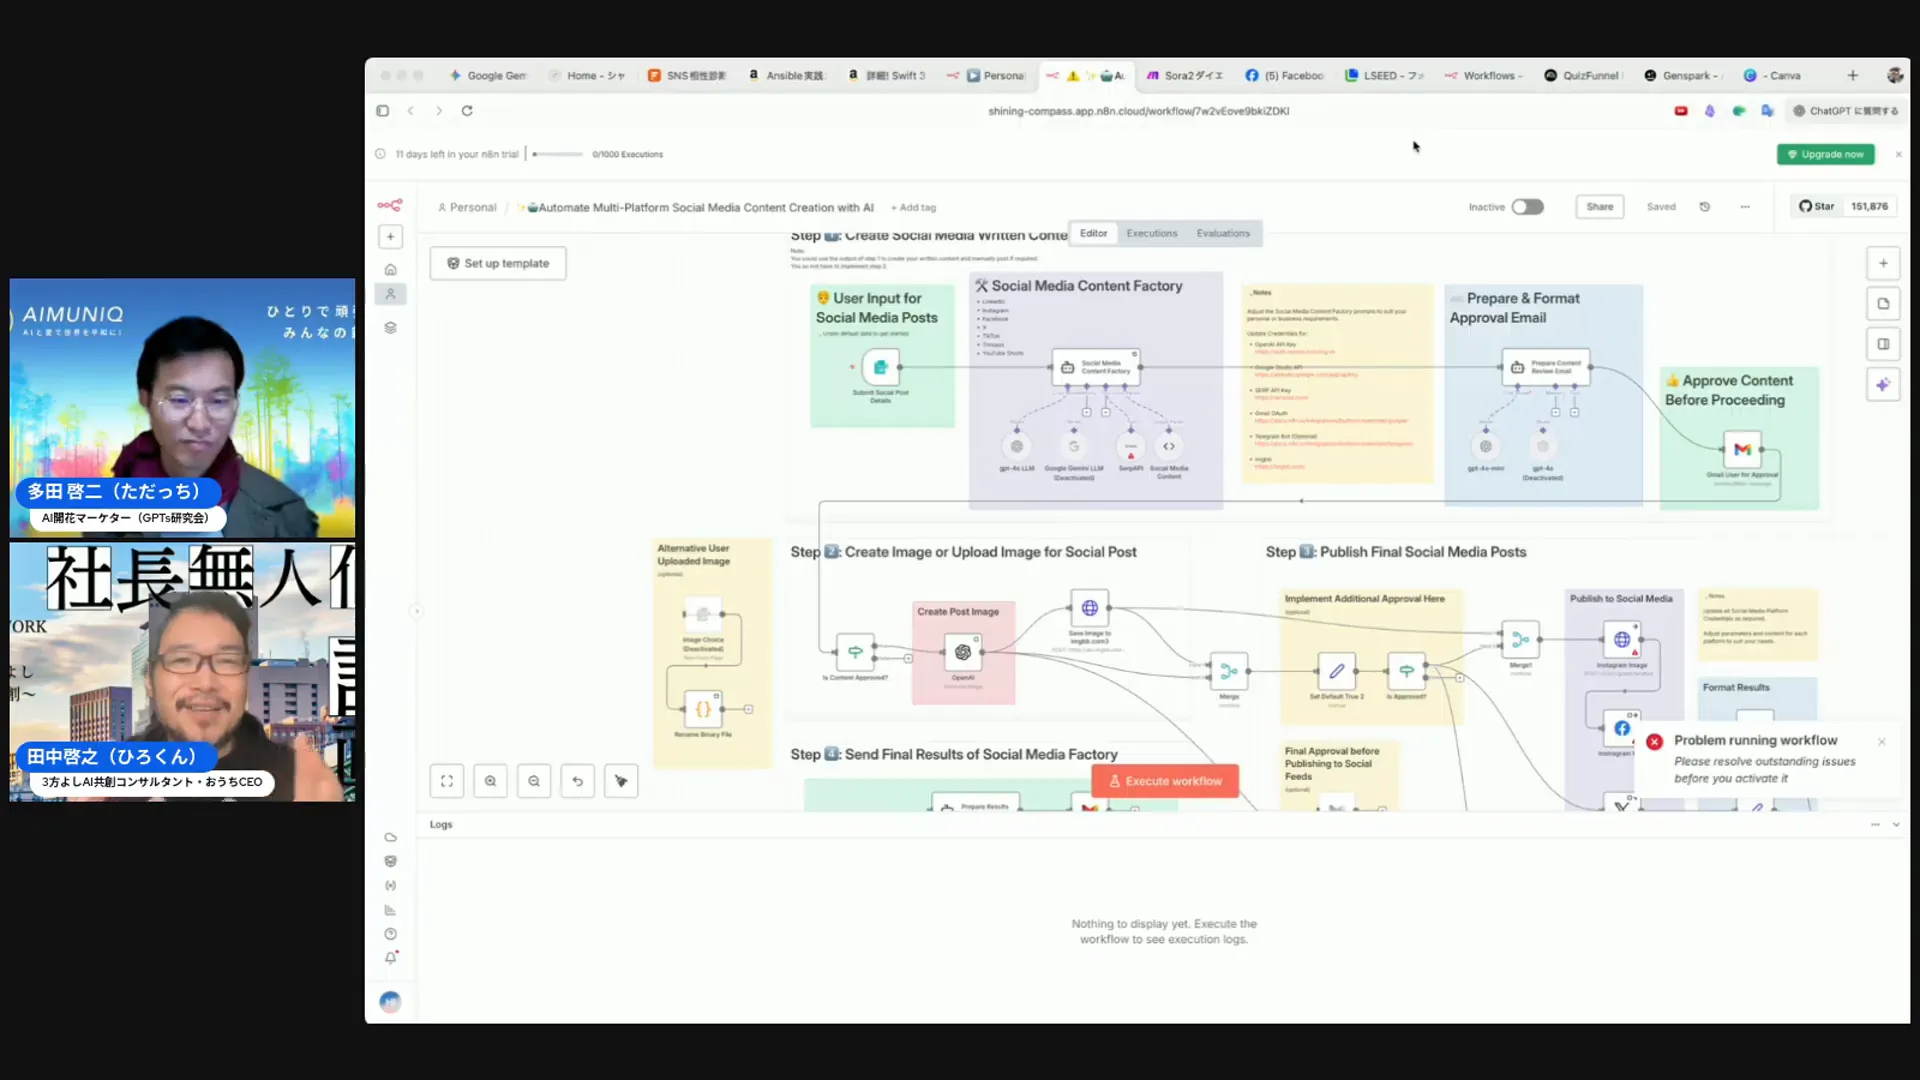
Task: Click the Share button
Action: [x=1599, y=207]
